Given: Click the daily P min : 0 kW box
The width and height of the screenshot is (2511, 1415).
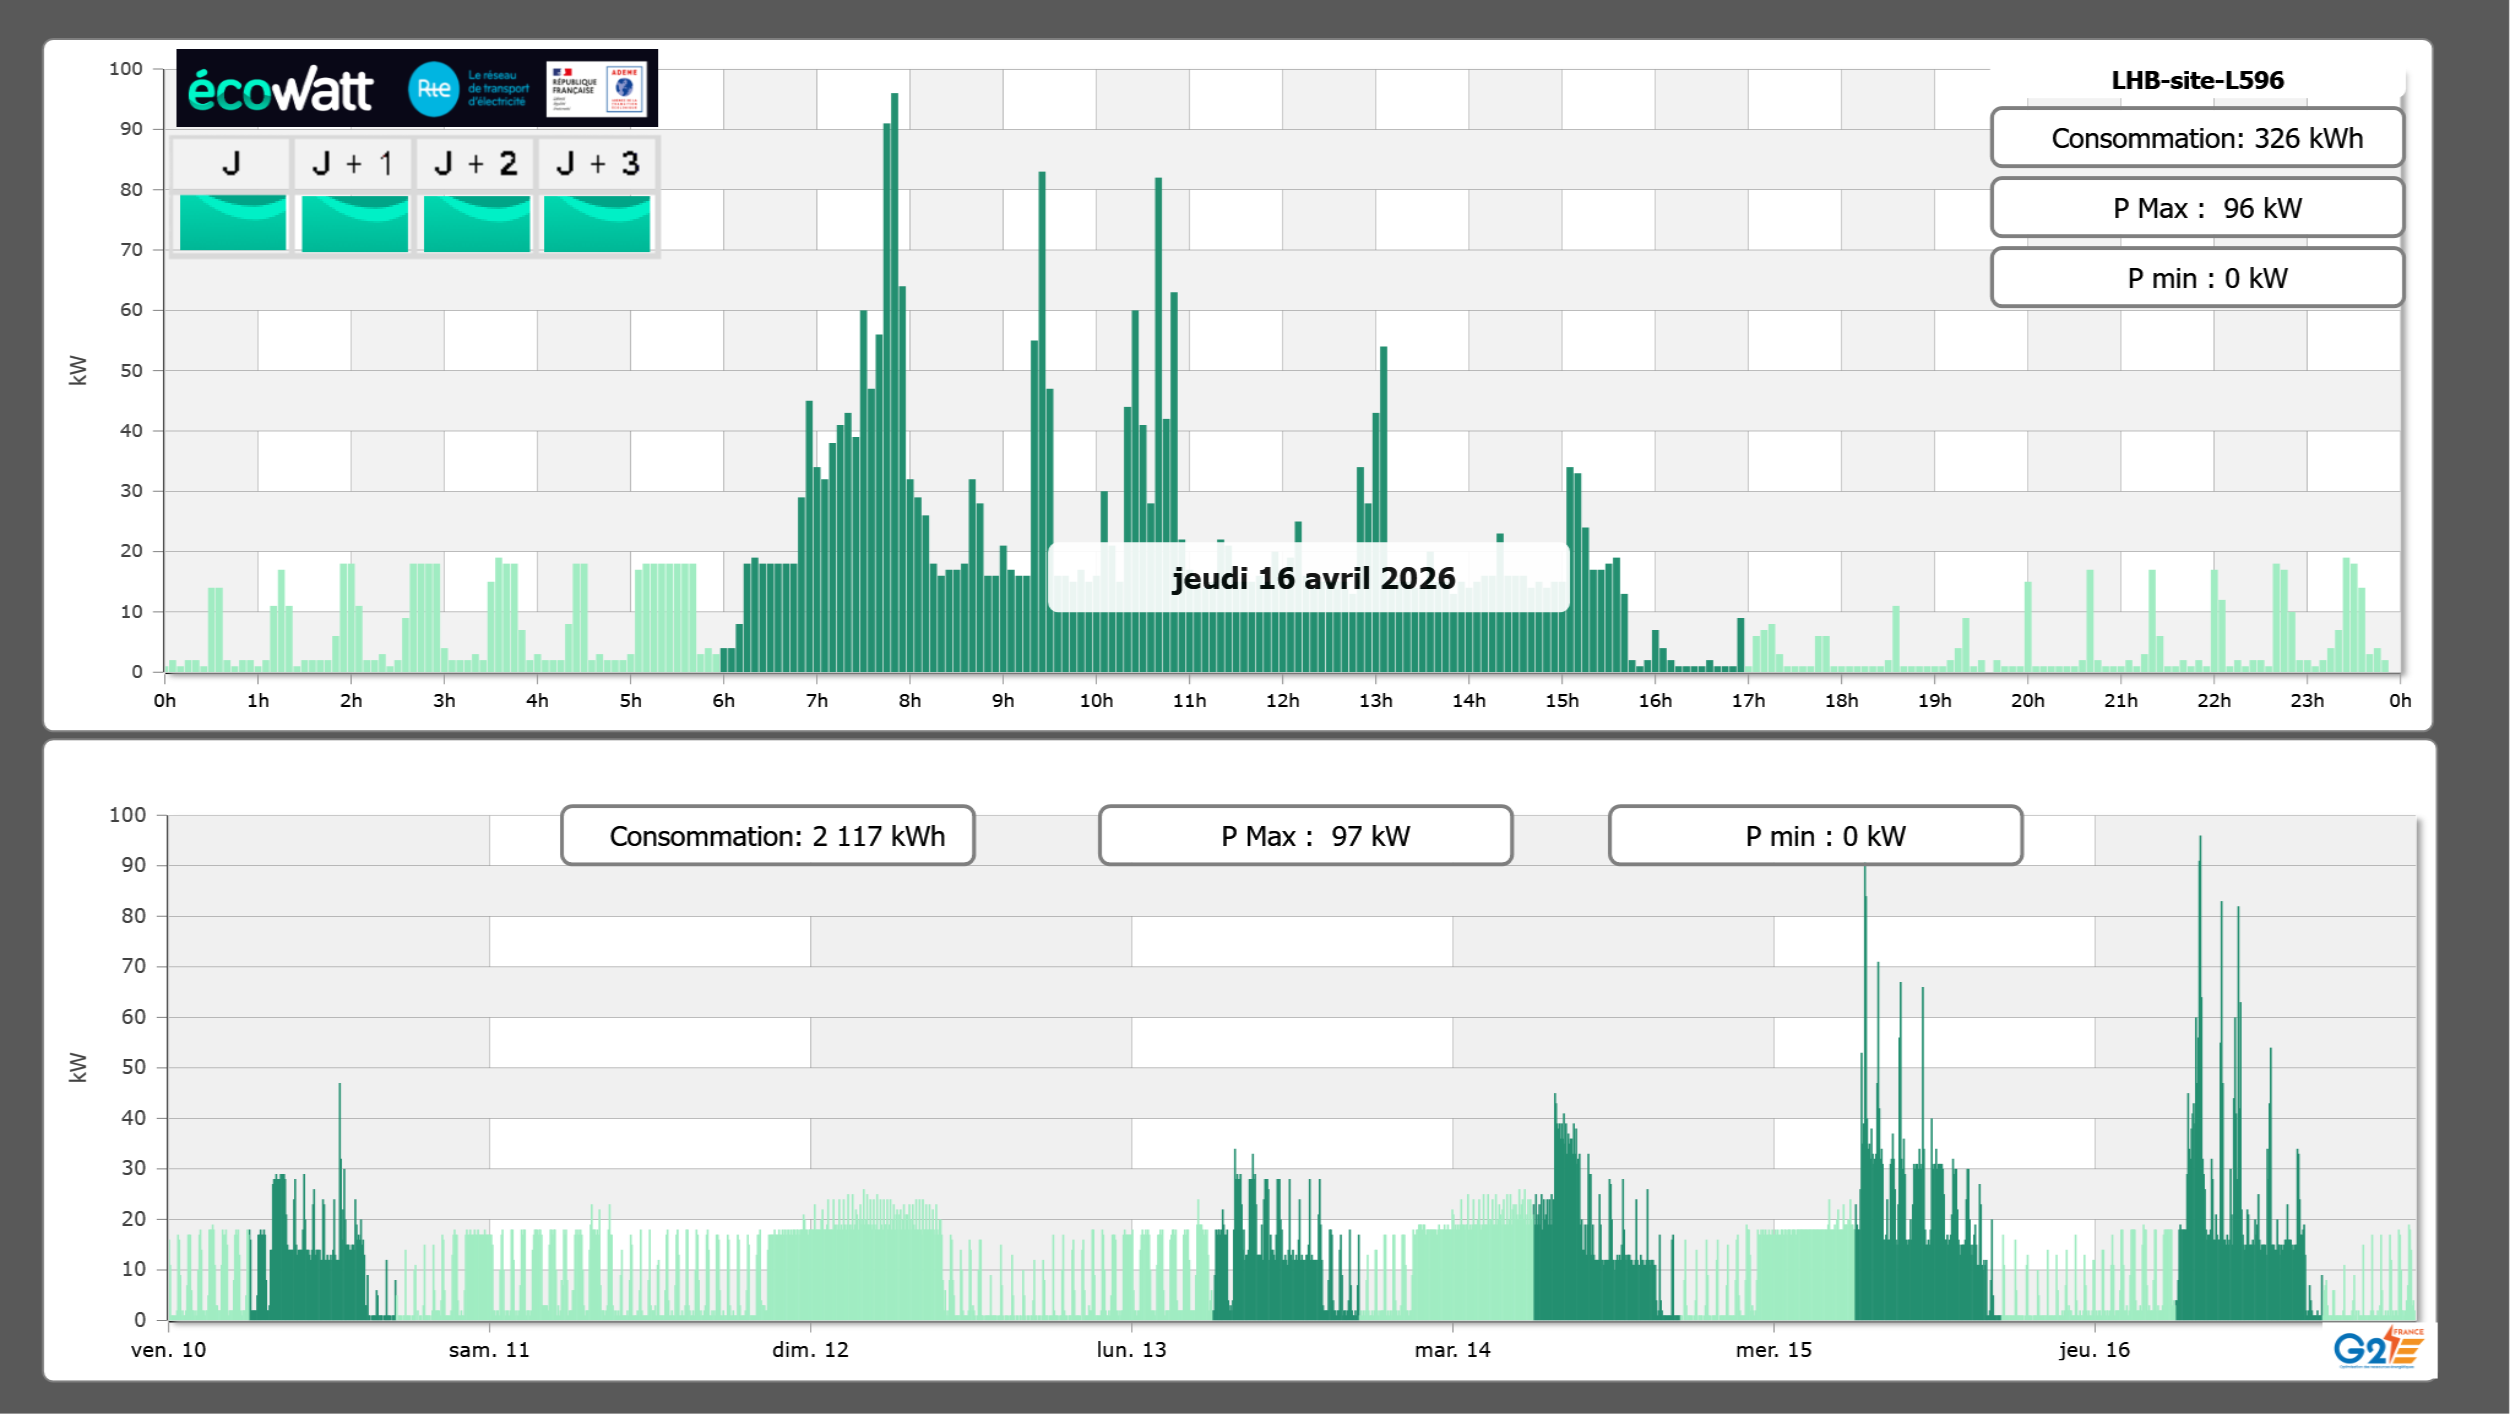Looking at the screenshot, I should pyautogui.click(x=2197, y=278).
